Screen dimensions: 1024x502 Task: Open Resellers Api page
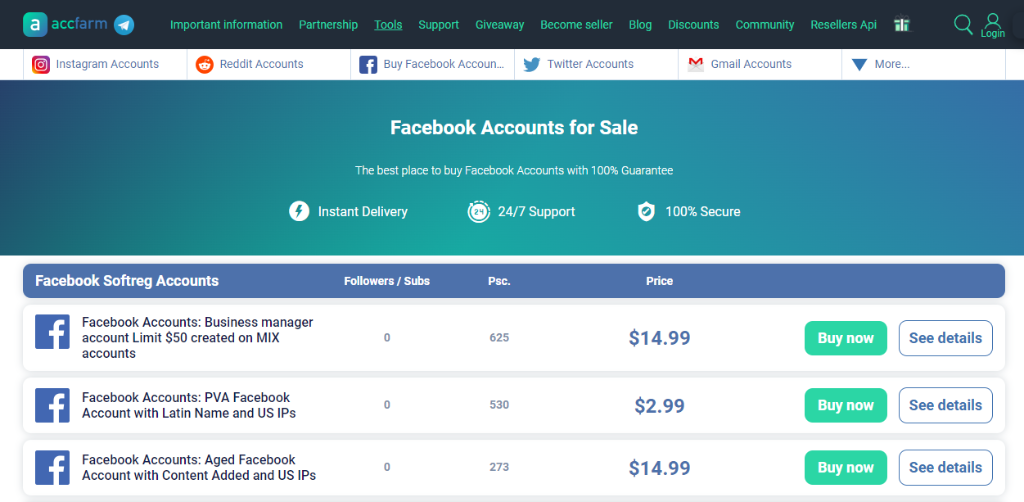click(x=844, y=25)
